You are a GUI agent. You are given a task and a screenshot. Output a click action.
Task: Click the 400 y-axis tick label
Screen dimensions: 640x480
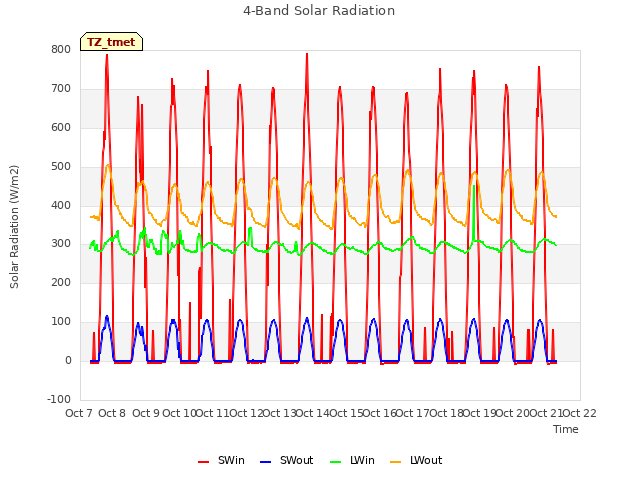[x=61, y=205]
